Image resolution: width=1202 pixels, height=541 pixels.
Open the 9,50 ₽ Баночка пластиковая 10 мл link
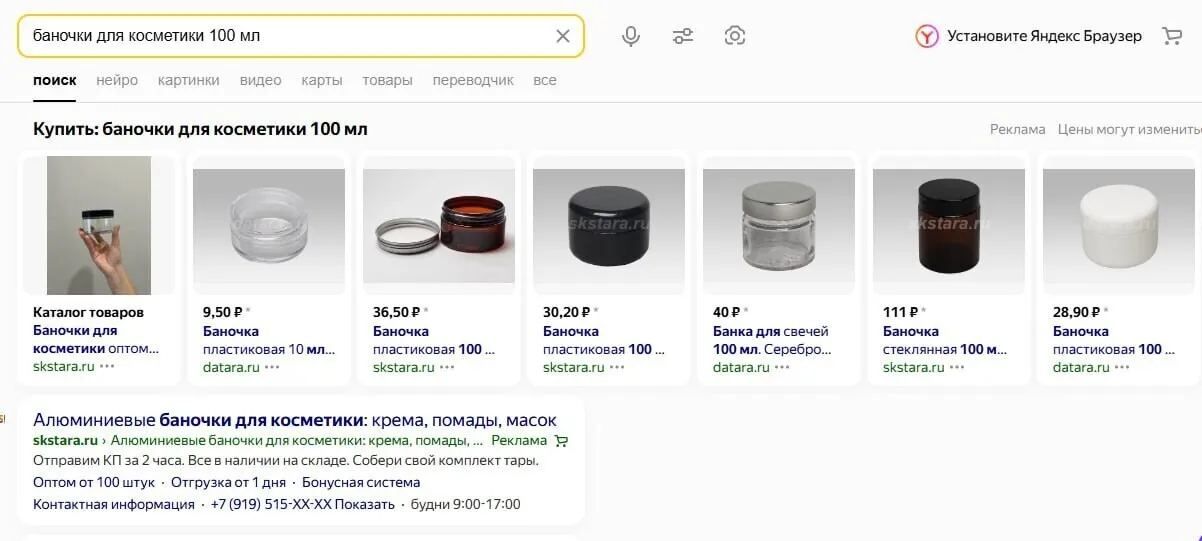(269, 340)
